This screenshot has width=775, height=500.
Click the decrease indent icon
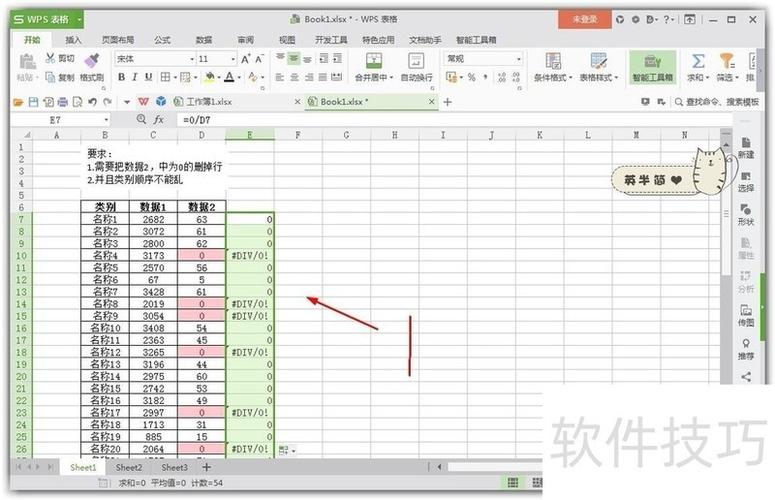click(324, 59)
